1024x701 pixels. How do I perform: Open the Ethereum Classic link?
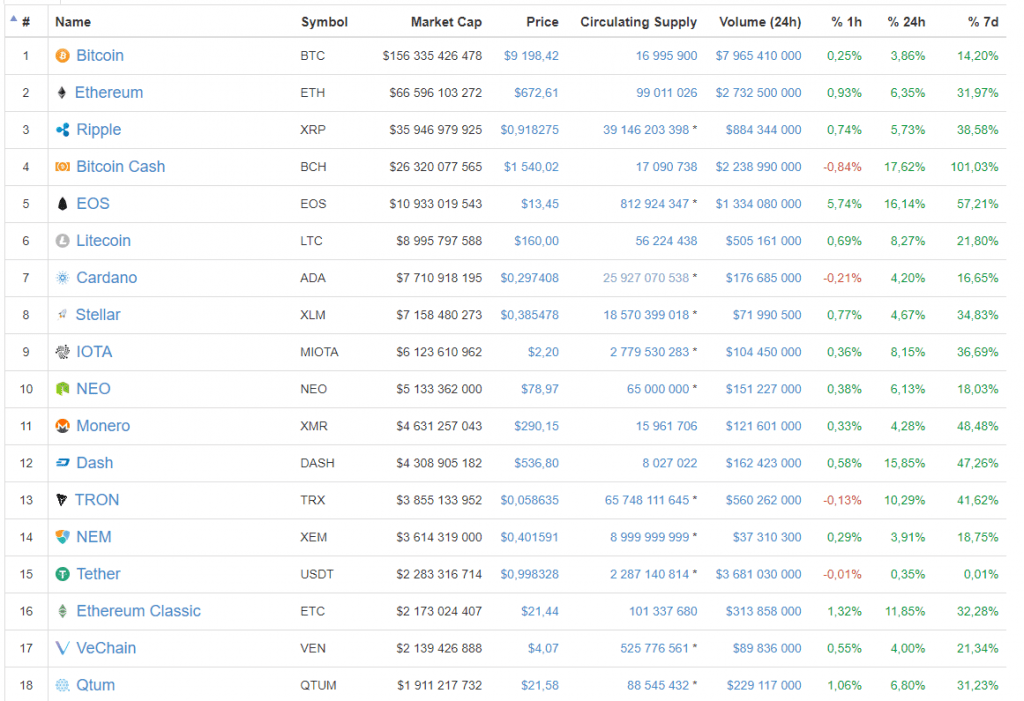[x=138, y=611]
